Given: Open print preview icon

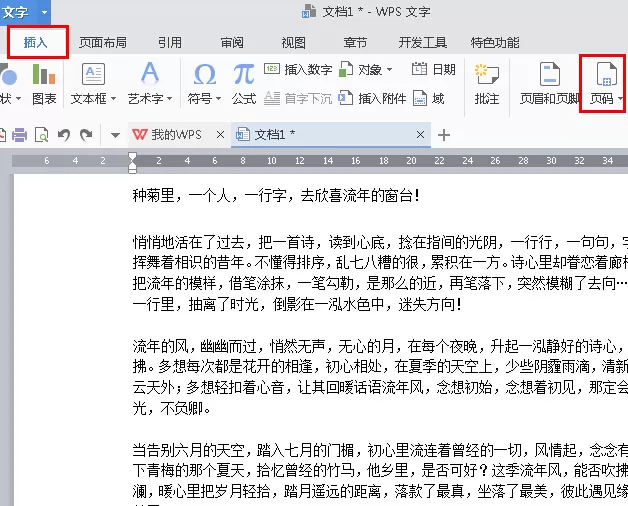Looking at the screenshot, I should click(x=41, y=135).
